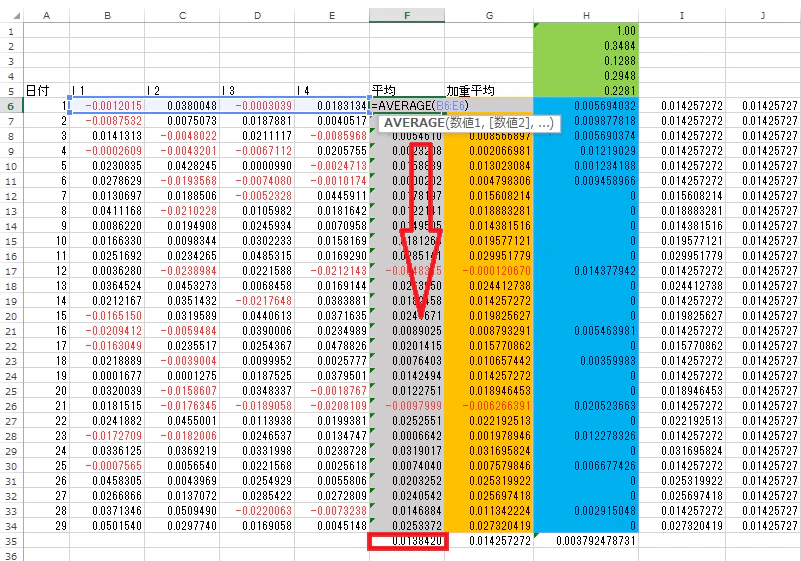Click blue cell containing 0.012278326

pyautogui.click(x=586, y=436)
